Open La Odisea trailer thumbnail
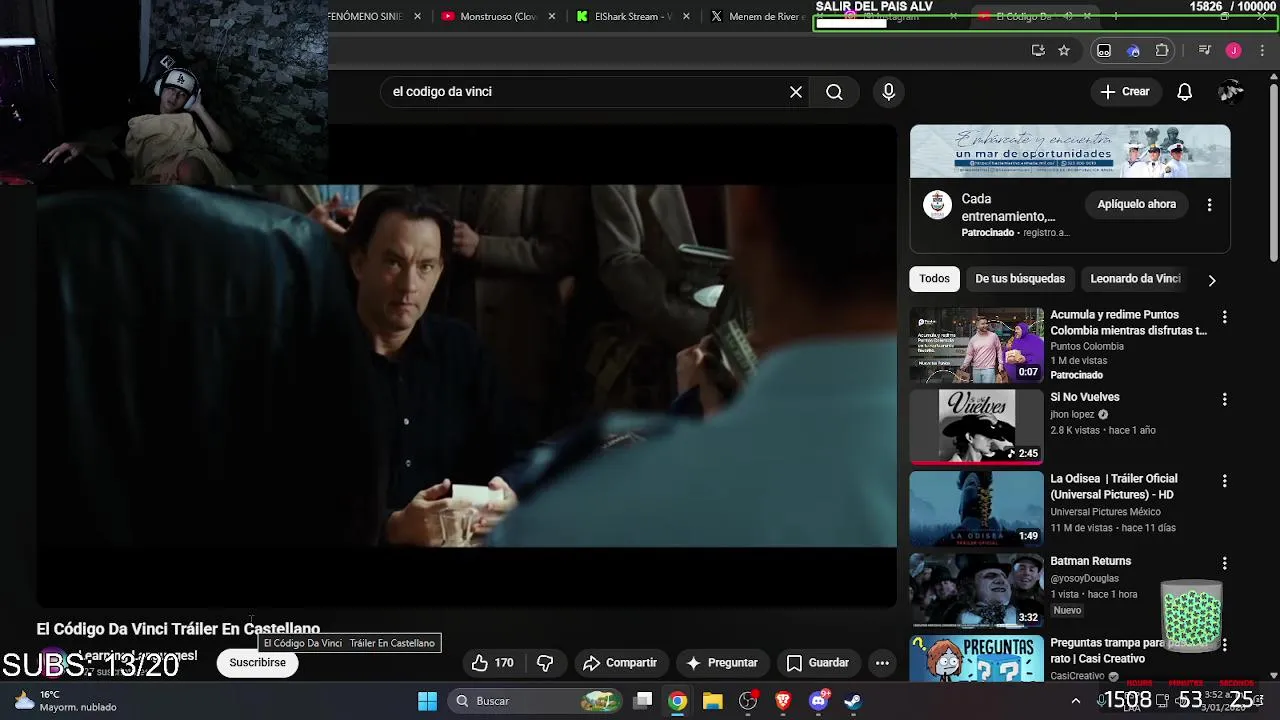This screenshot has width=1280, height=720. [x=977, y=509]
